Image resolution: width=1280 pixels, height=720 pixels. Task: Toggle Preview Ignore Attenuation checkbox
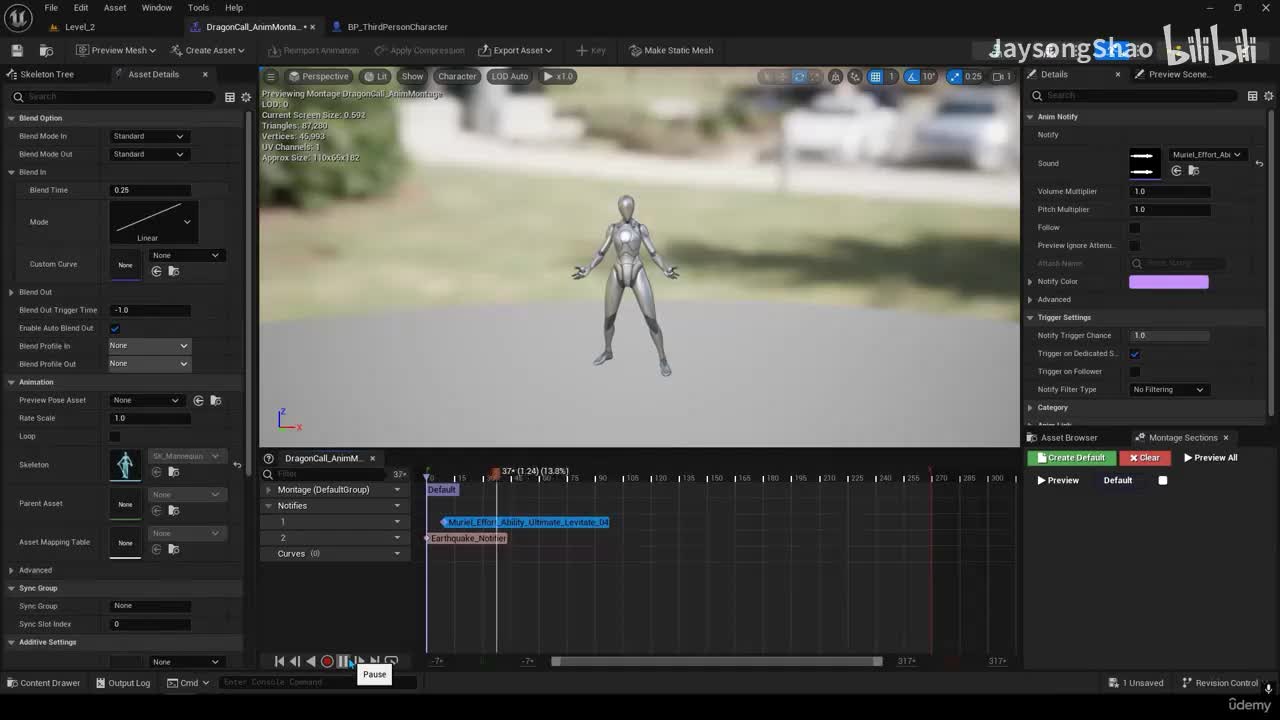pyautogui.click(x=1134, y=245)
